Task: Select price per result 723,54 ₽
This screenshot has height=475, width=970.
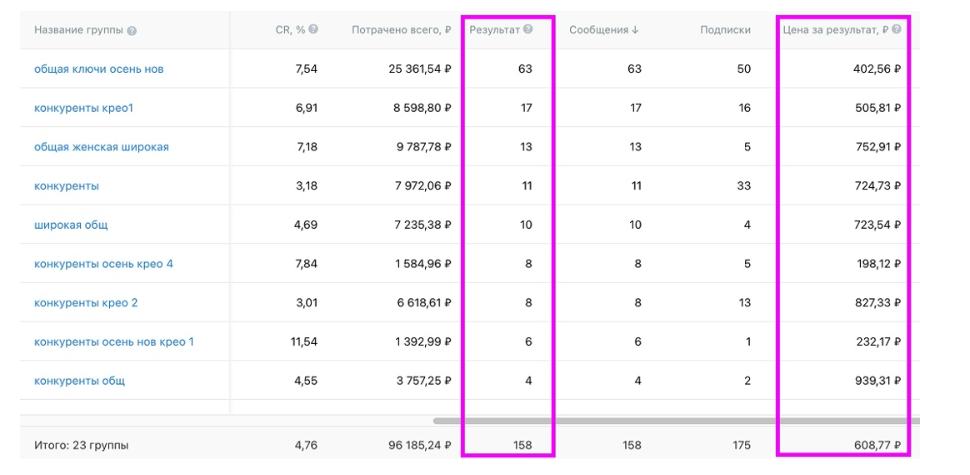Action: tap(877, 225)
